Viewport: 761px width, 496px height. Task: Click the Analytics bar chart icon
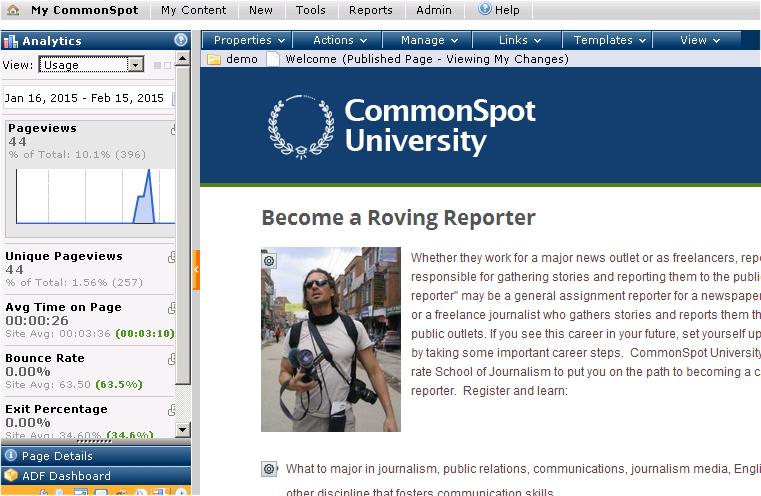[x=11, y=41]
